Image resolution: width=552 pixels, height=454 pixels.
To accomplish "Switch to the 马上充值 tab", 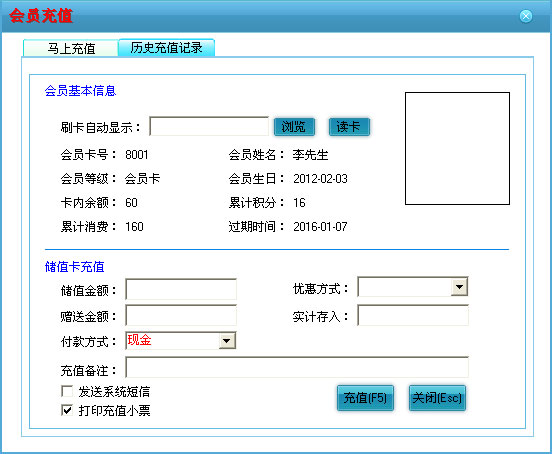I will tap(71, 48).
